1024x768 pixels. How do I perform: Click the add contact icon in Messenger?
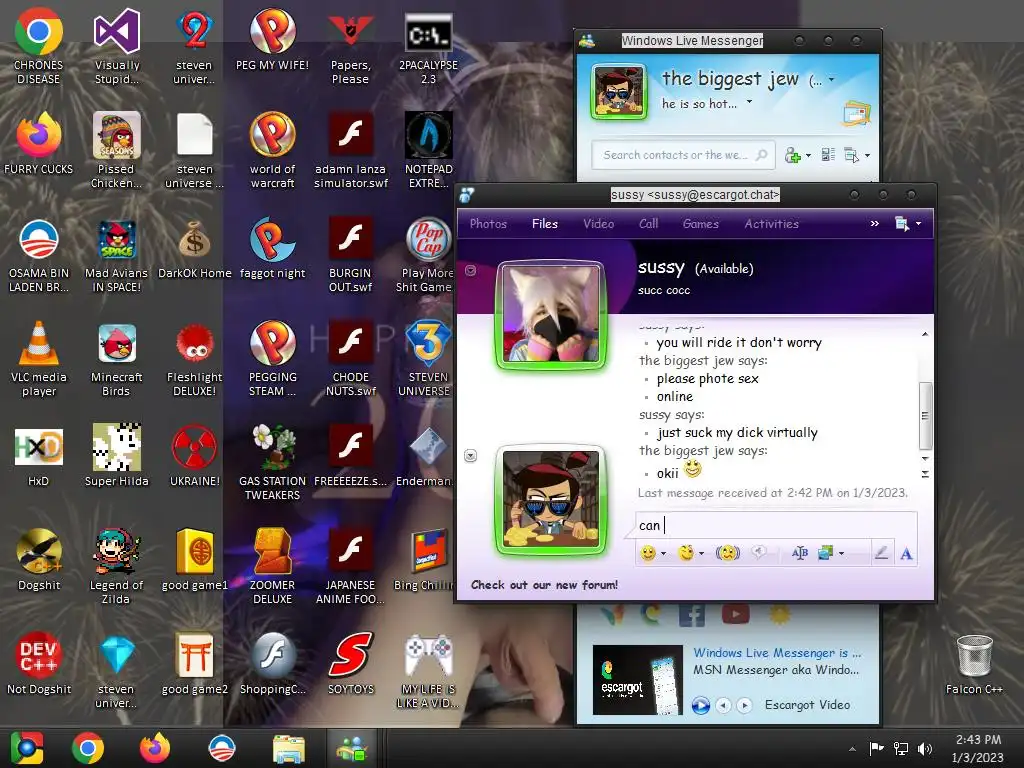(792, 155)
